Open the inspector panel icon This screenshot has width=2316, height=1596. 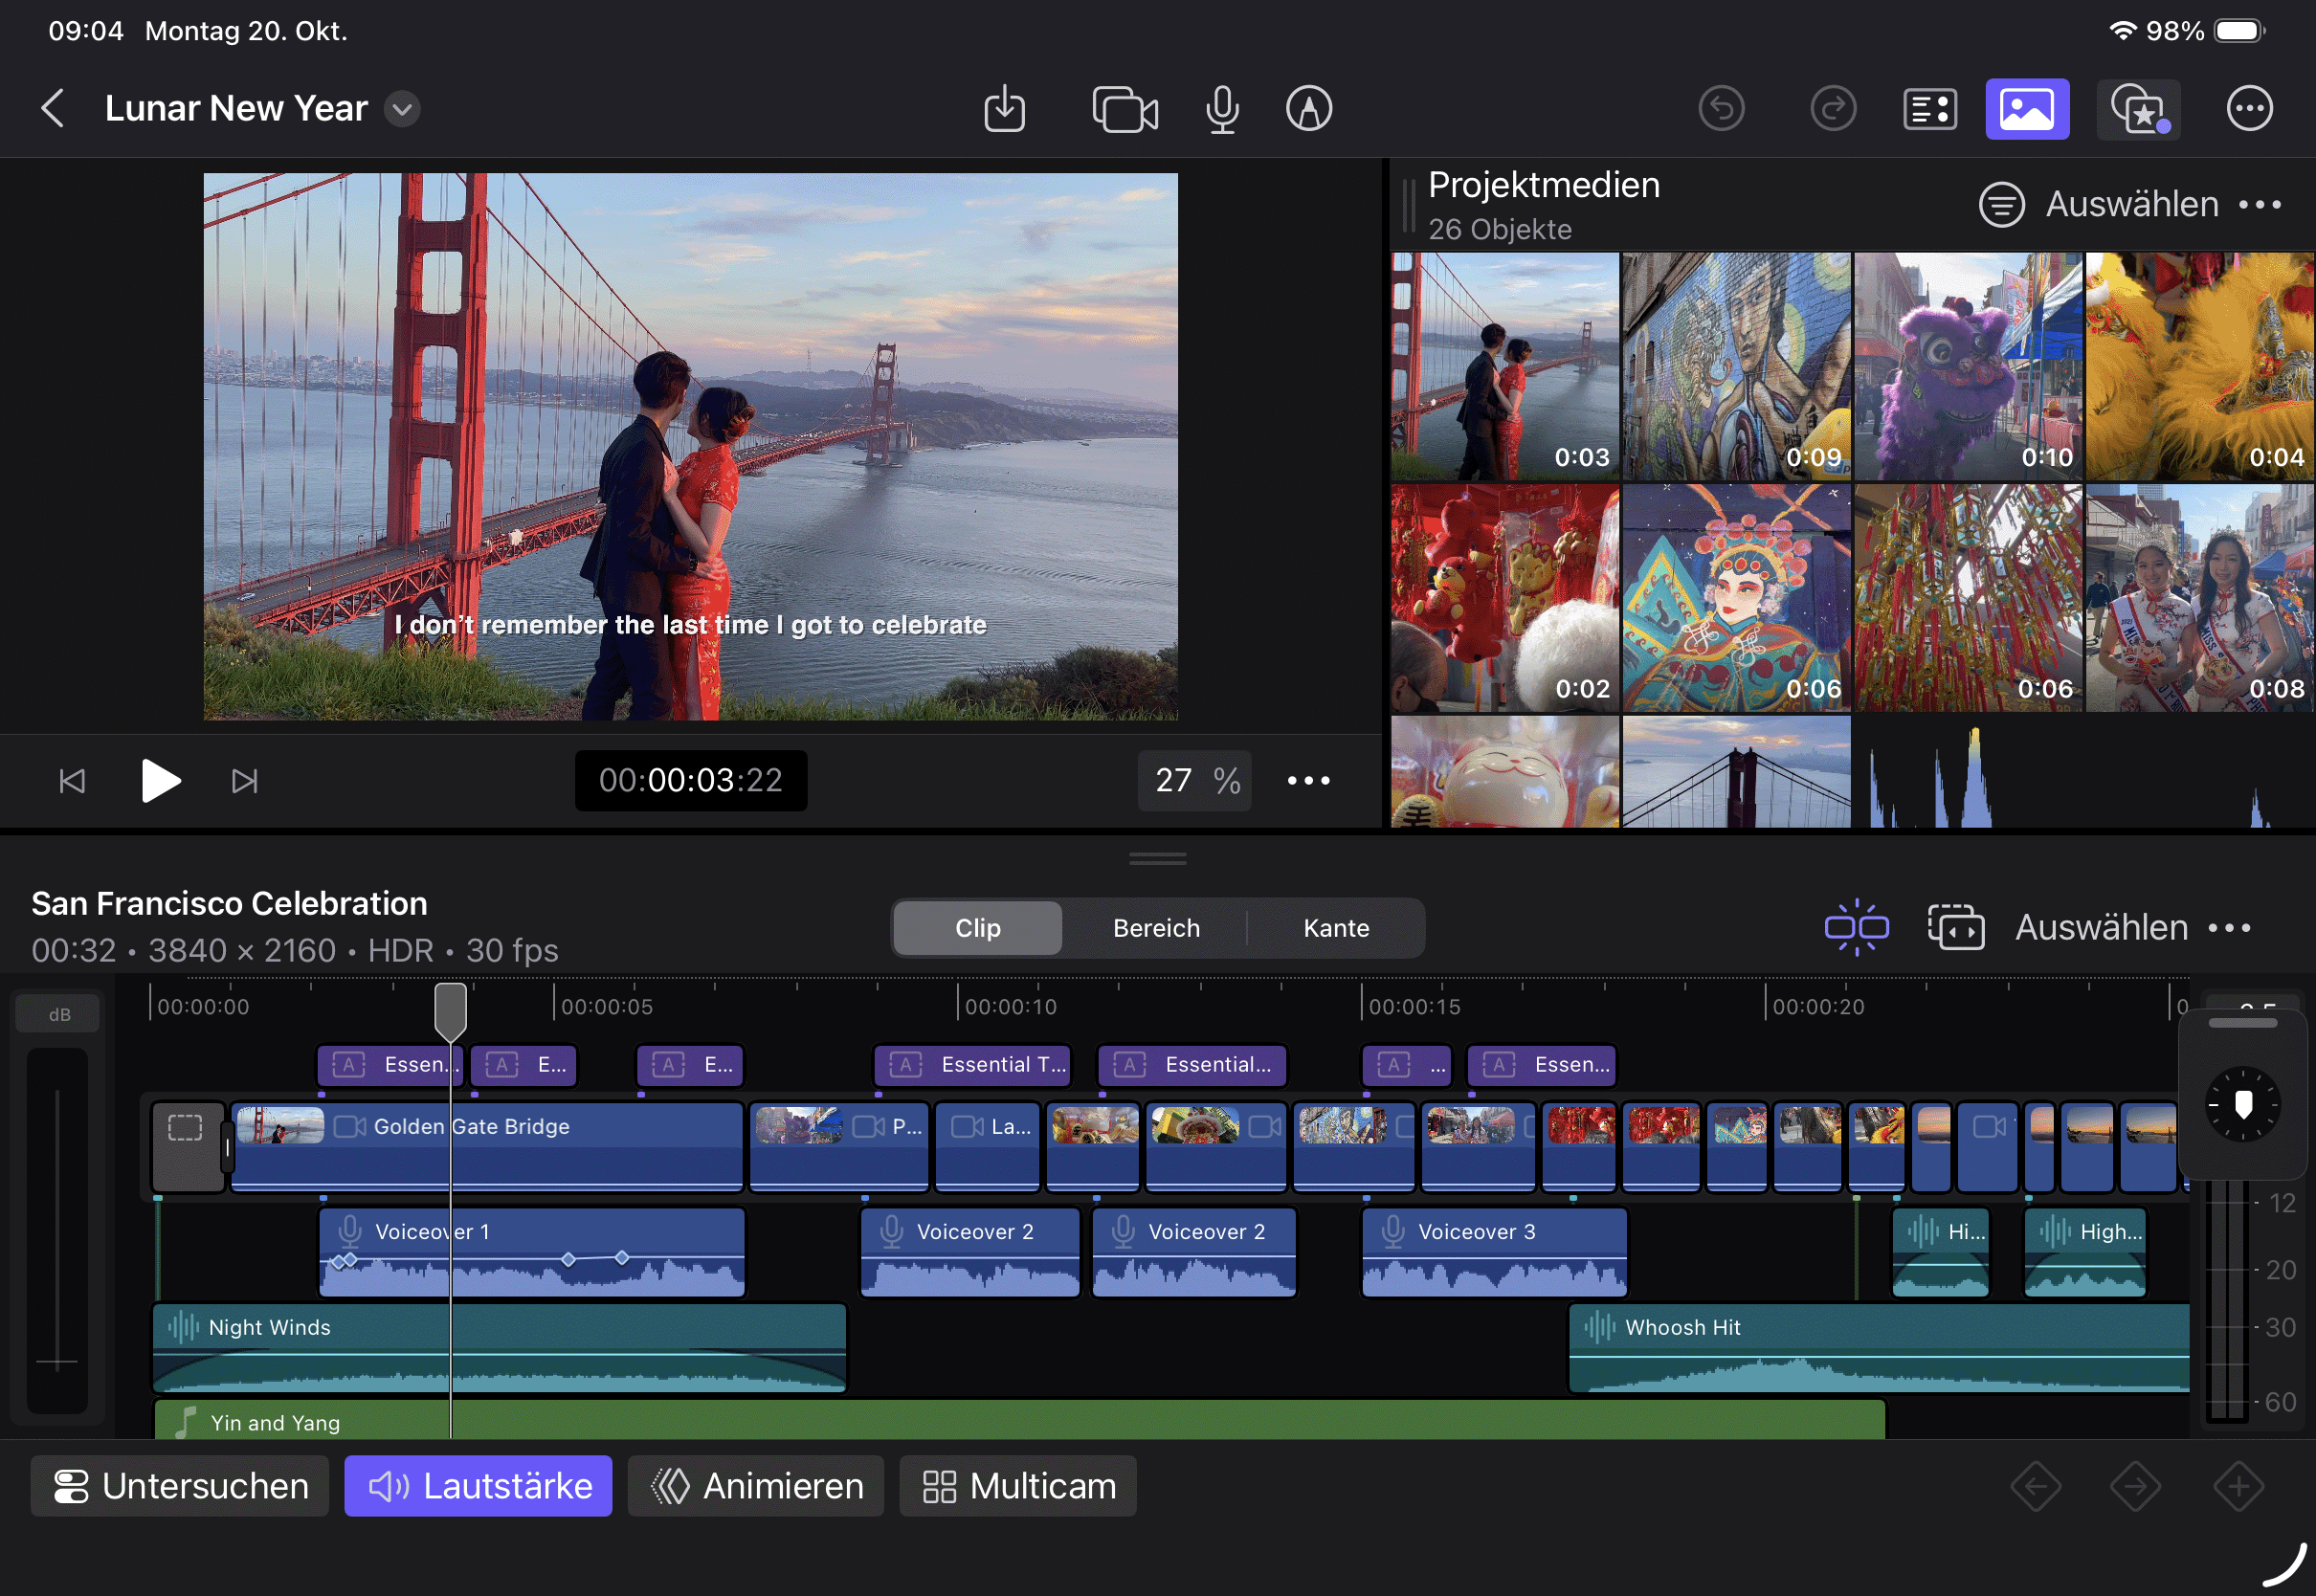(1929, 108)
